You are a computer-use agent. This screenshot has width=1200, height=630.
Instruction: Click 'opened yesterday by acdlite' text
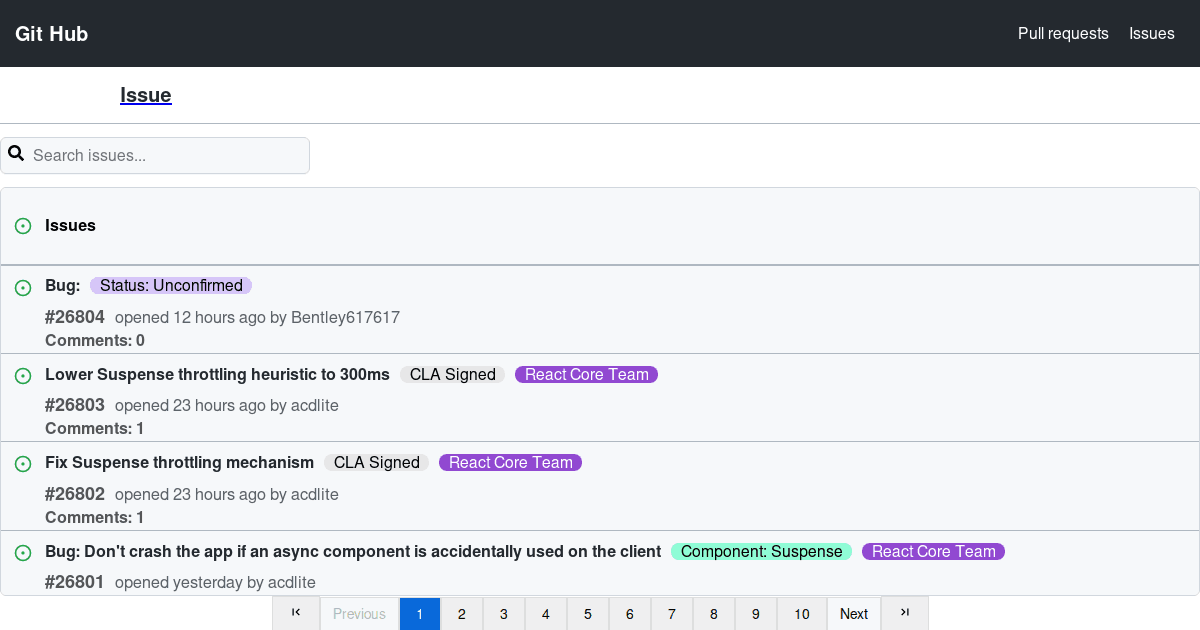point(215,582)
